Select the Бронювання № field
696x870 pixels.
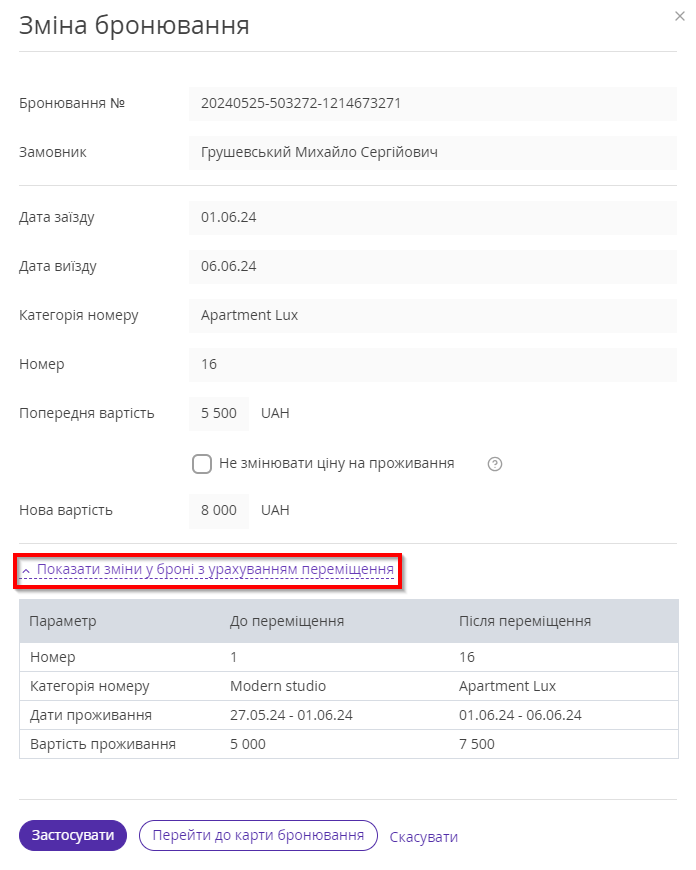432,103
